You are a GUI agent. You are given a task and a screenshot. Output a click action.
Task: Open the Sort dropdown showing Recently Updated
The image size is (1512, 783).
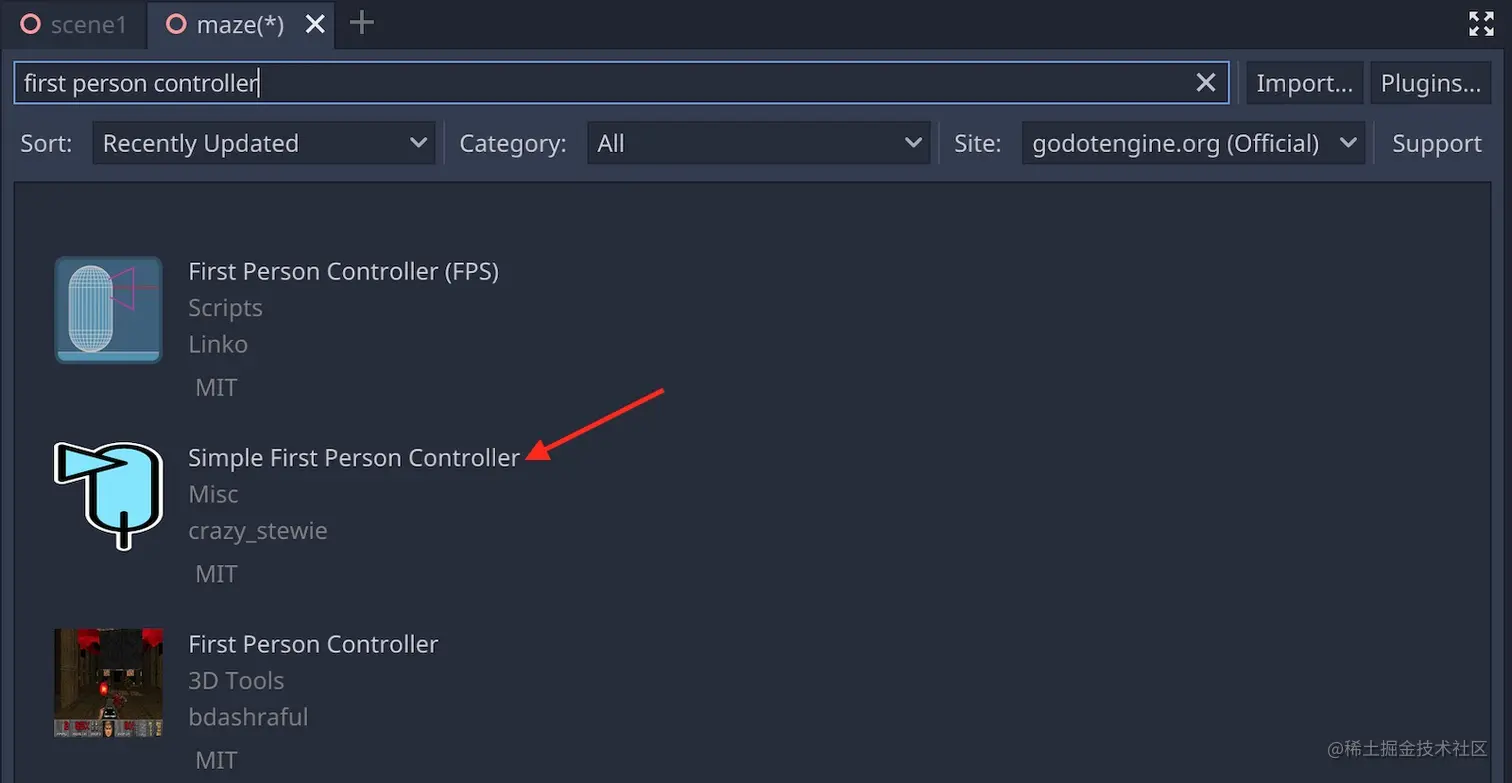pyautogui.click(x=262, y=143)
